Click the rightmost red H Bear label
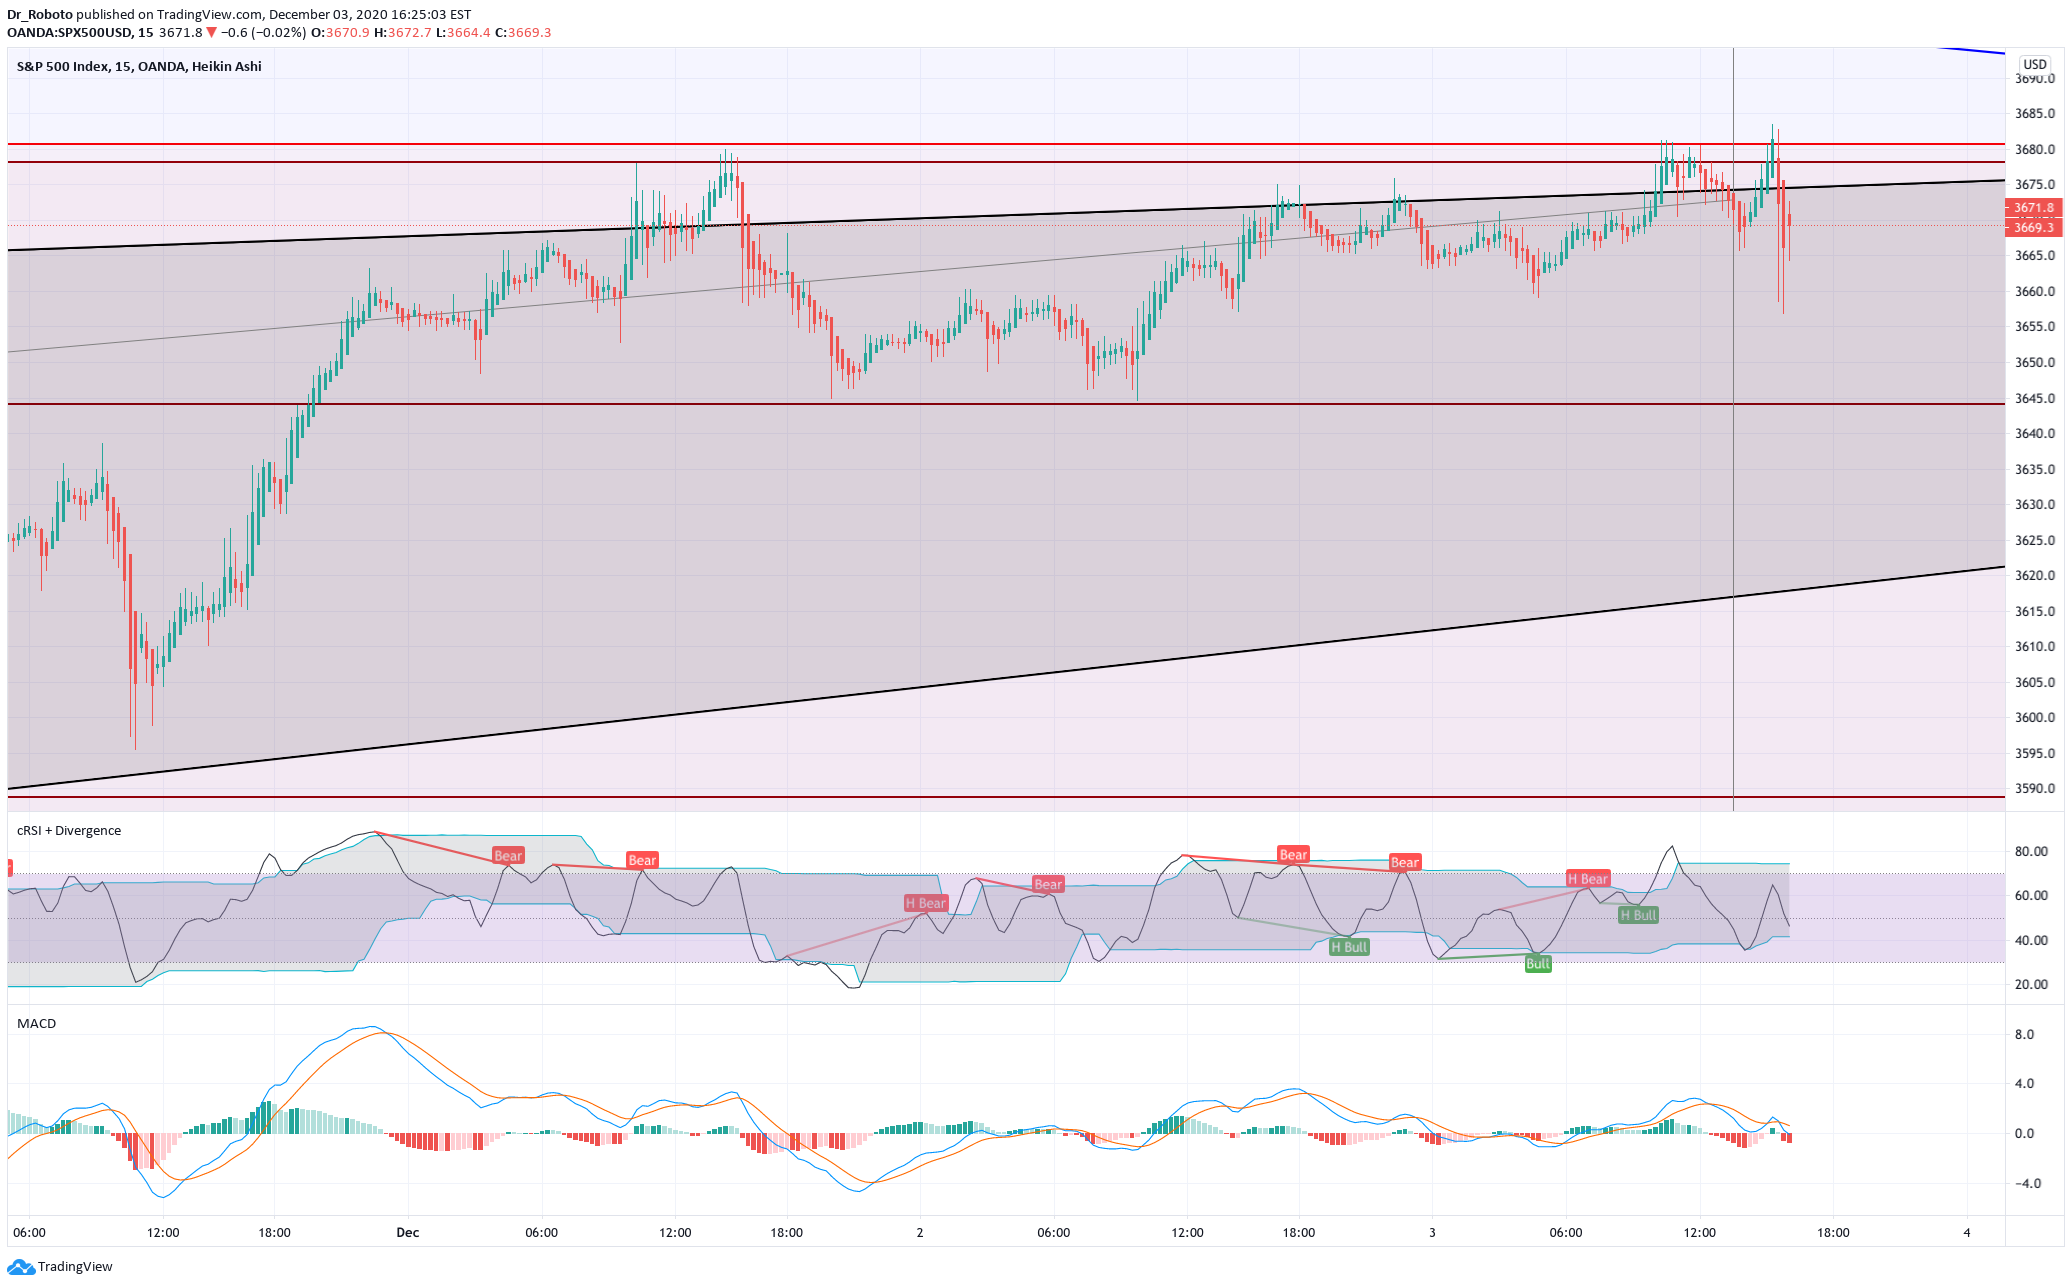Screen dimensions: 2072x1287 click(x=1588, y=879)
